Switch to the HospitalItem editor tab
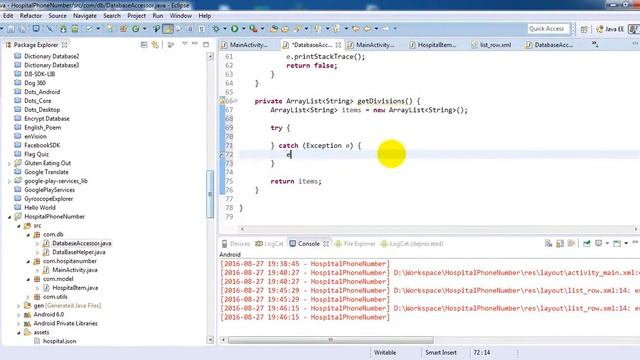This screenshot has width=640, height=360. [x=433, y=45]
